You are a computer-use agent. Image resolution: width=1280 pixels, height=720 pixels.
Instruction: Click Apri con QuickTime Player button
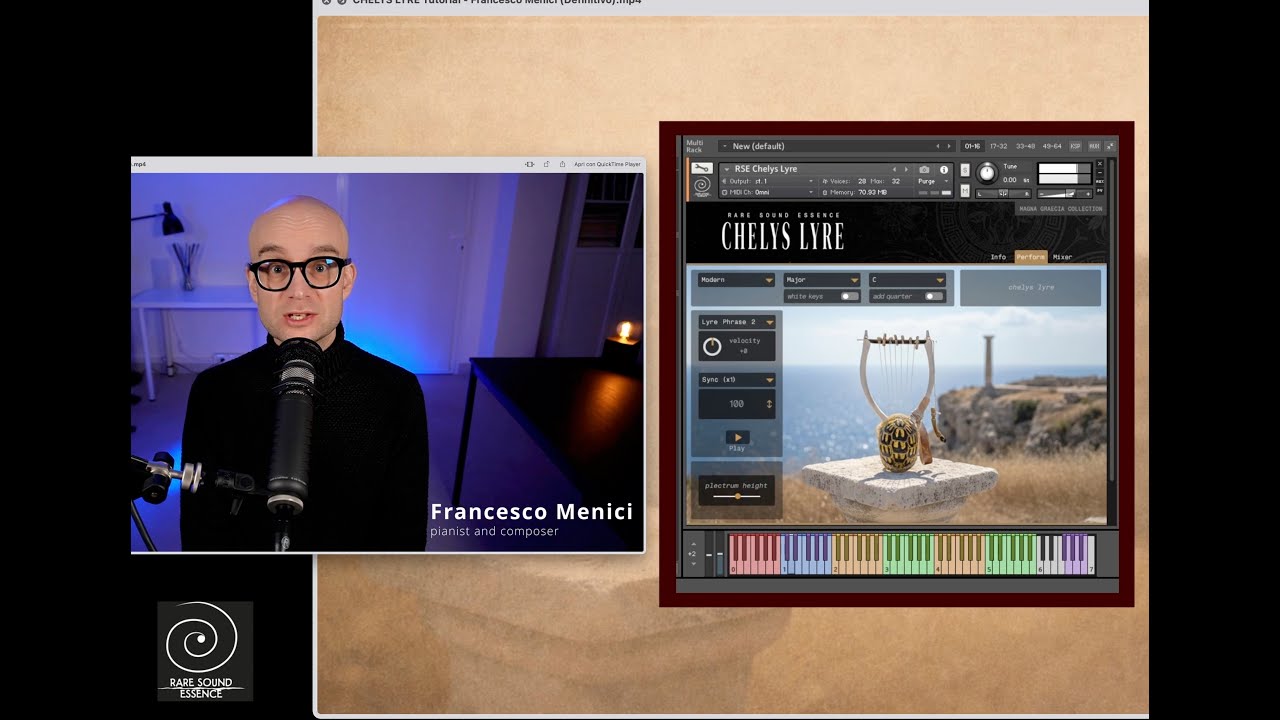pyautogui.click(x=607, y=164)
